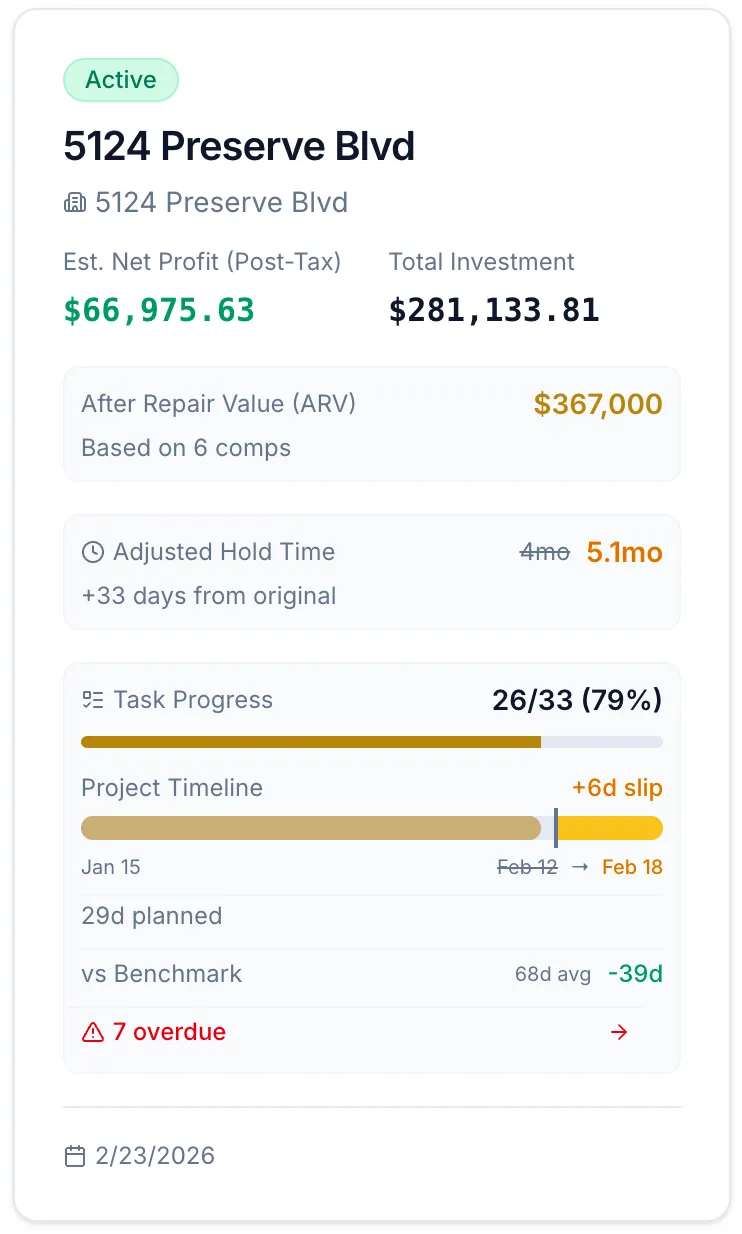
Task: Click the 2/23/2026 date text
Action: point(155,1157)
